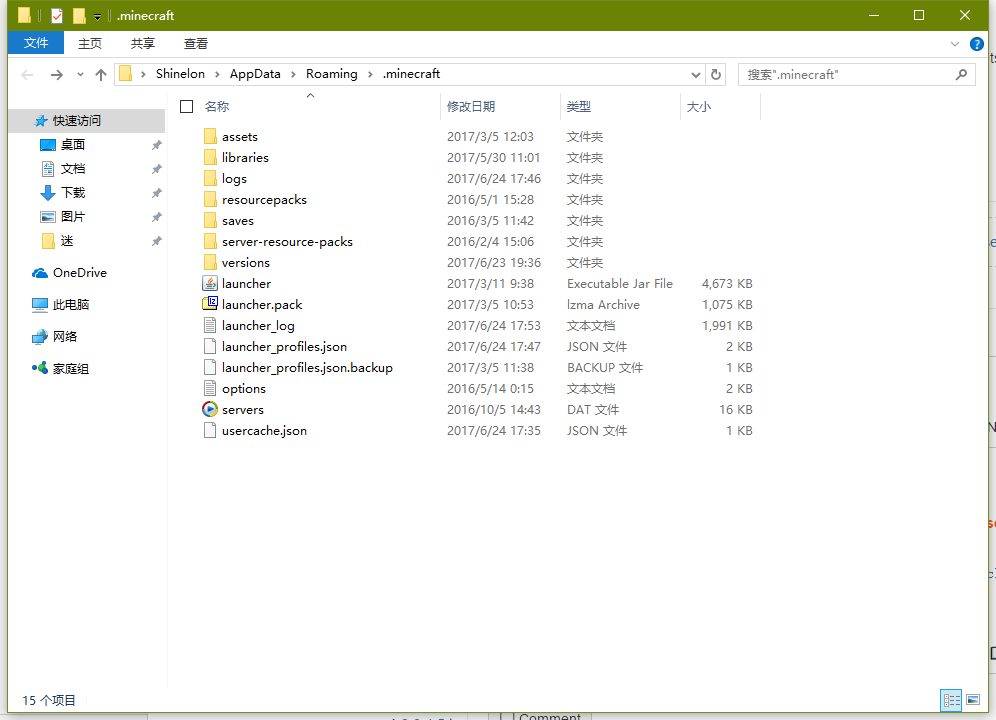996x720 pixels.
Task: Refresh the .minecraft folder view
Action: [716, 74]
